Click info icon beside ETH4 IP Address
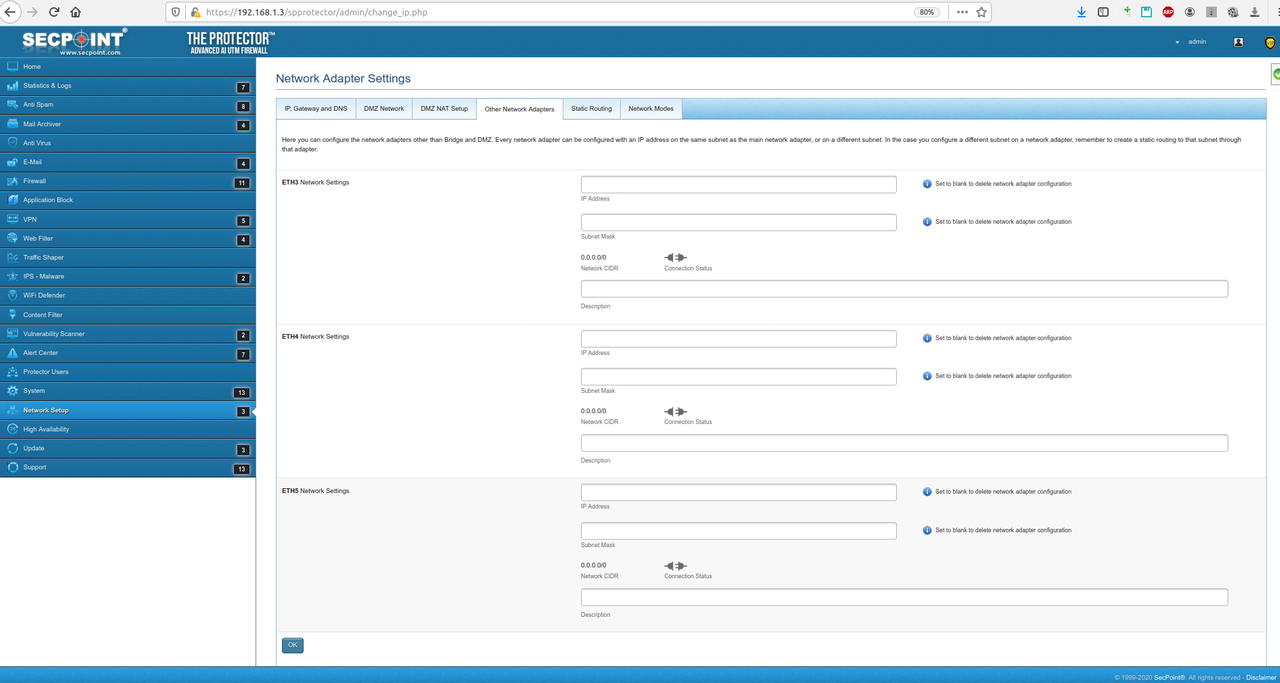This screenshot has height=683, width=1280. coord(927,338)
